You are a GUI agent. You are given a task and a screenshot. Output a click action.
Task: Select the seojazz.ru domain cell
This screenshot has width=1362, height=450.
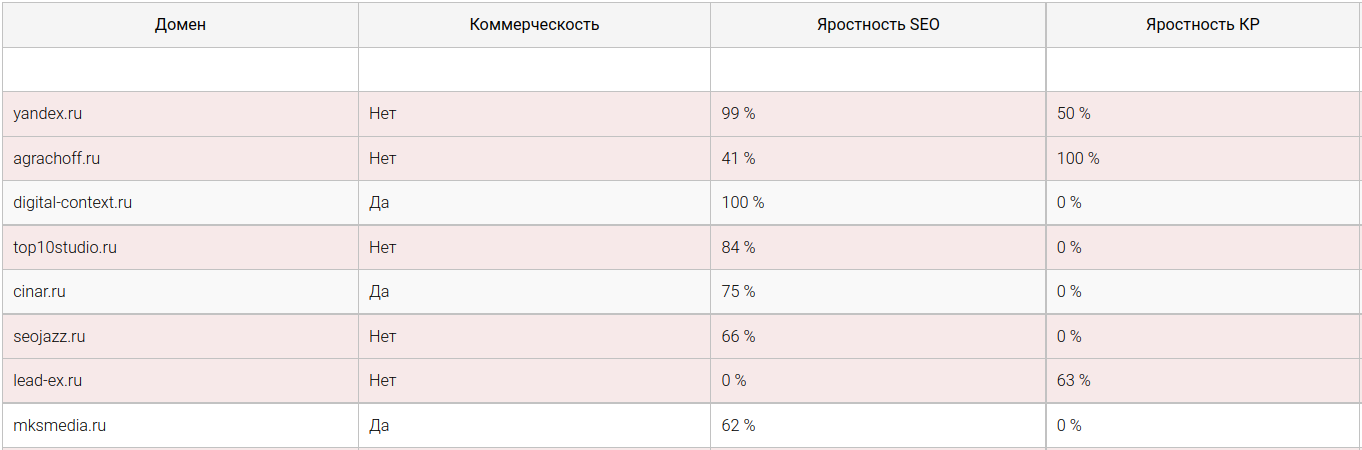(49, 337)
